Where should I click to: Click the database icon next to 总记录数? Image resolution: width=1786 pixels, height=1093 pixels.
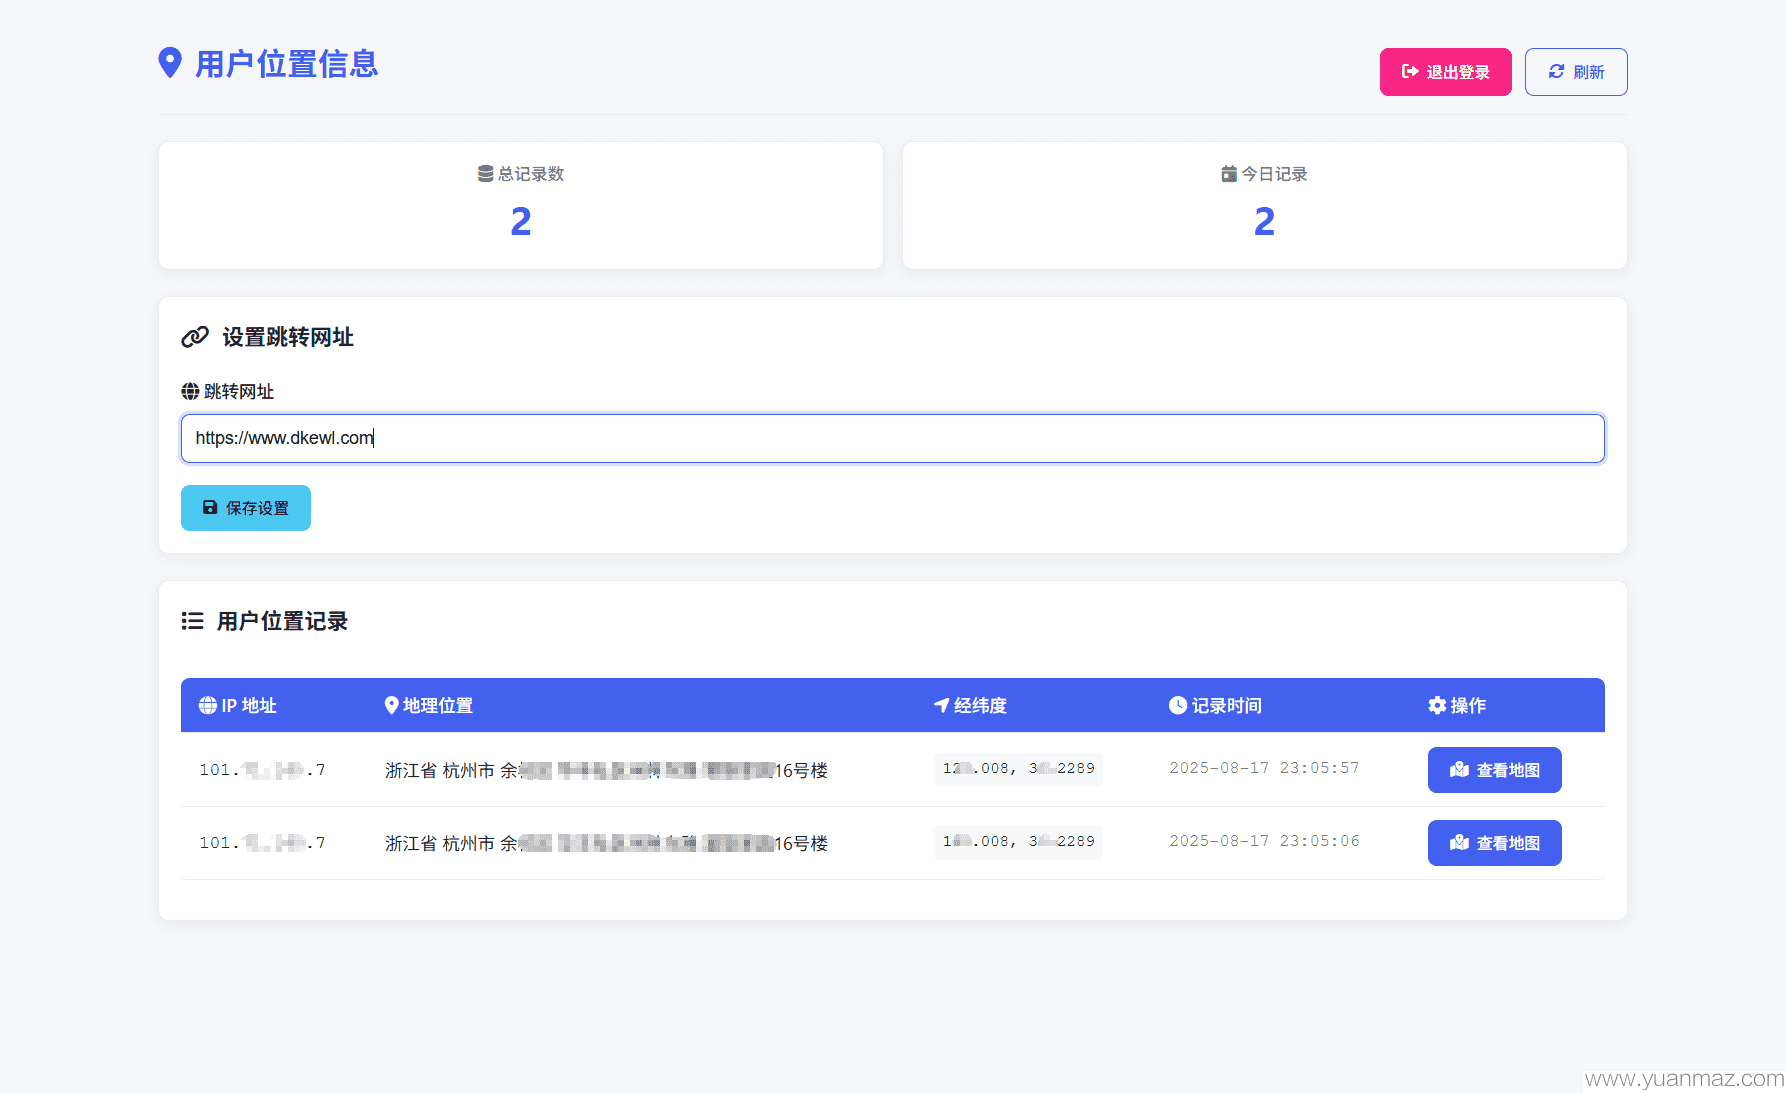point(486,174)
